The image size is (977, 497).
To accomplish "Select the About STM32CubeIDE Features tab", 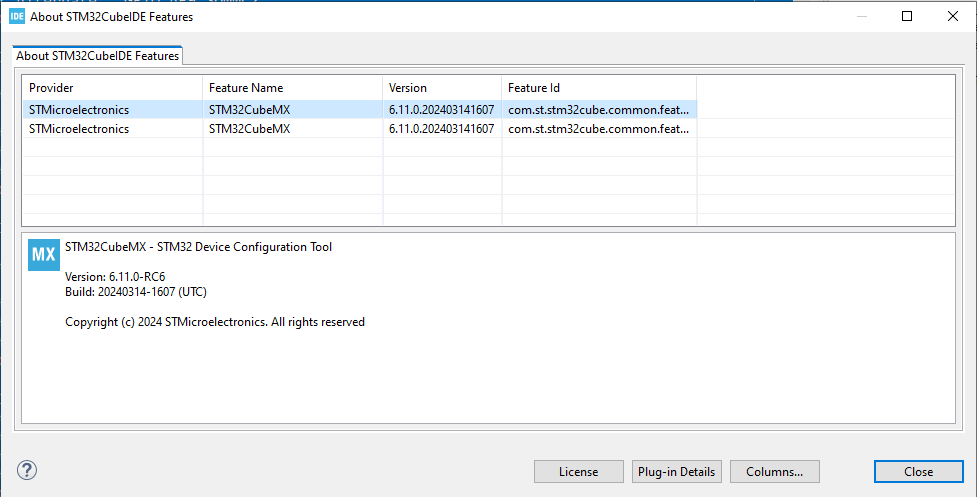I will coord(97,55).
